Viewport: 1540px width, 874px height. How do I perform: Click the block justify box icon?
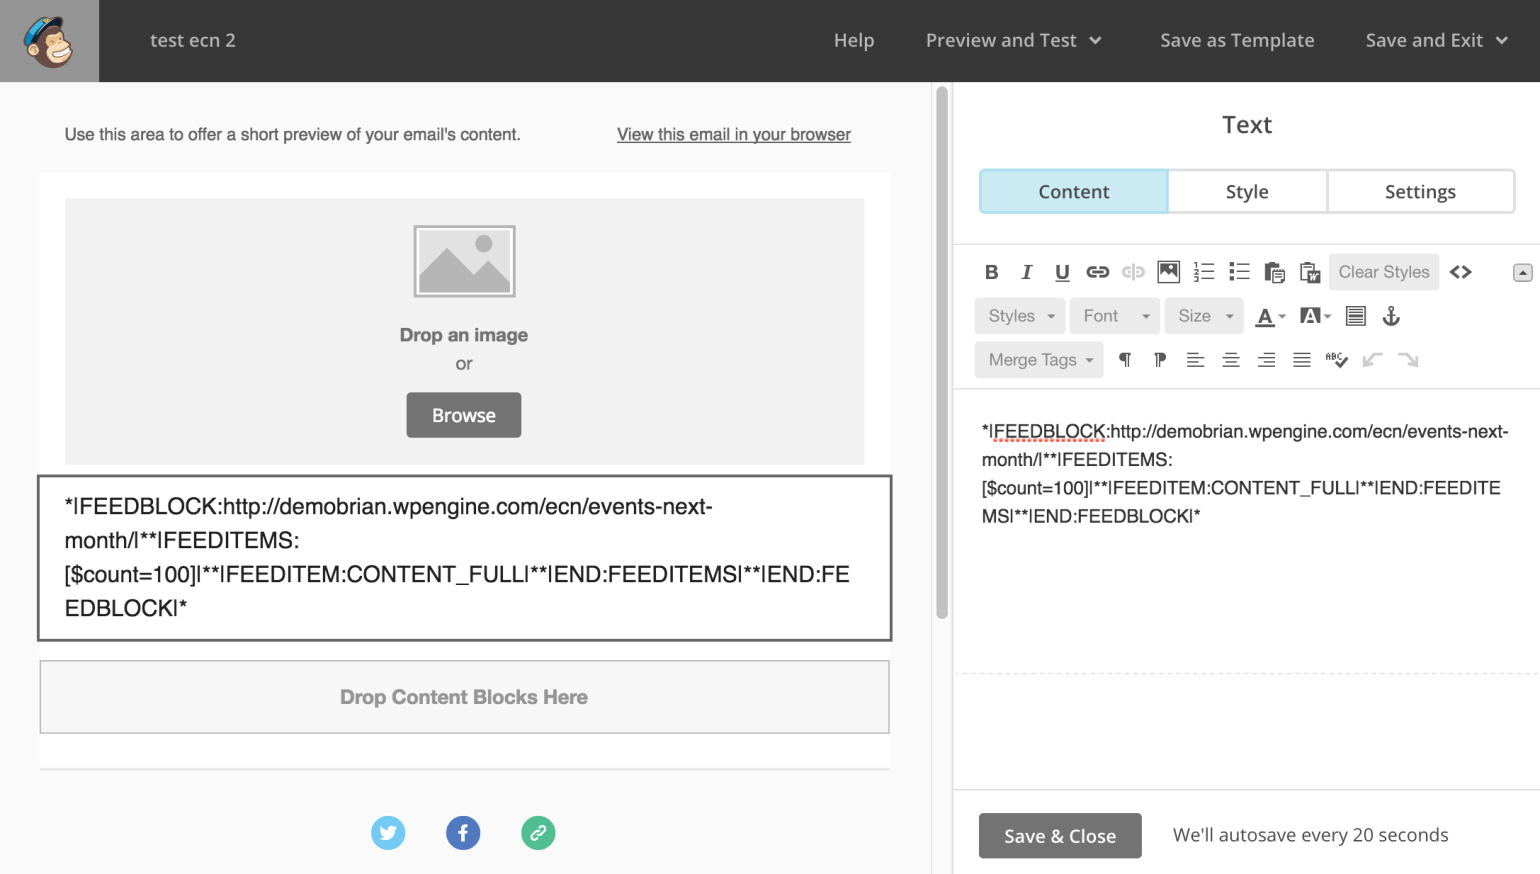click(x=1356, y=316)
